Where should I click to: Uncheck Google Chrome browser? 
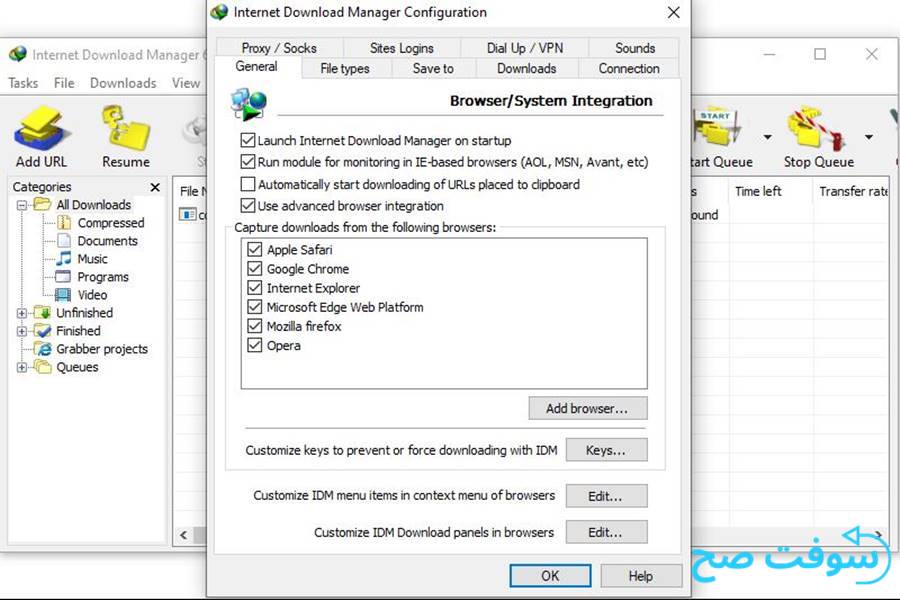(x=254, y=269)
